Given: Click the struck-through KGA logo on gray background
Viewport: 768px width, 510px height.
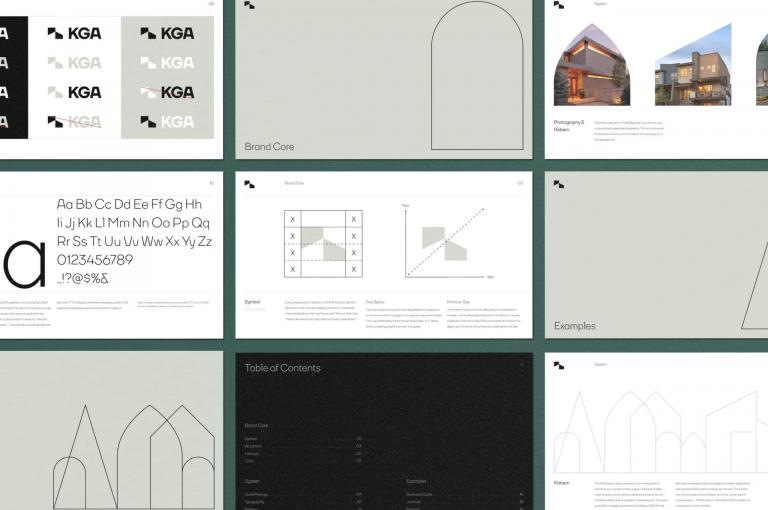Looking at the screenshot, I should click(167, 92).
